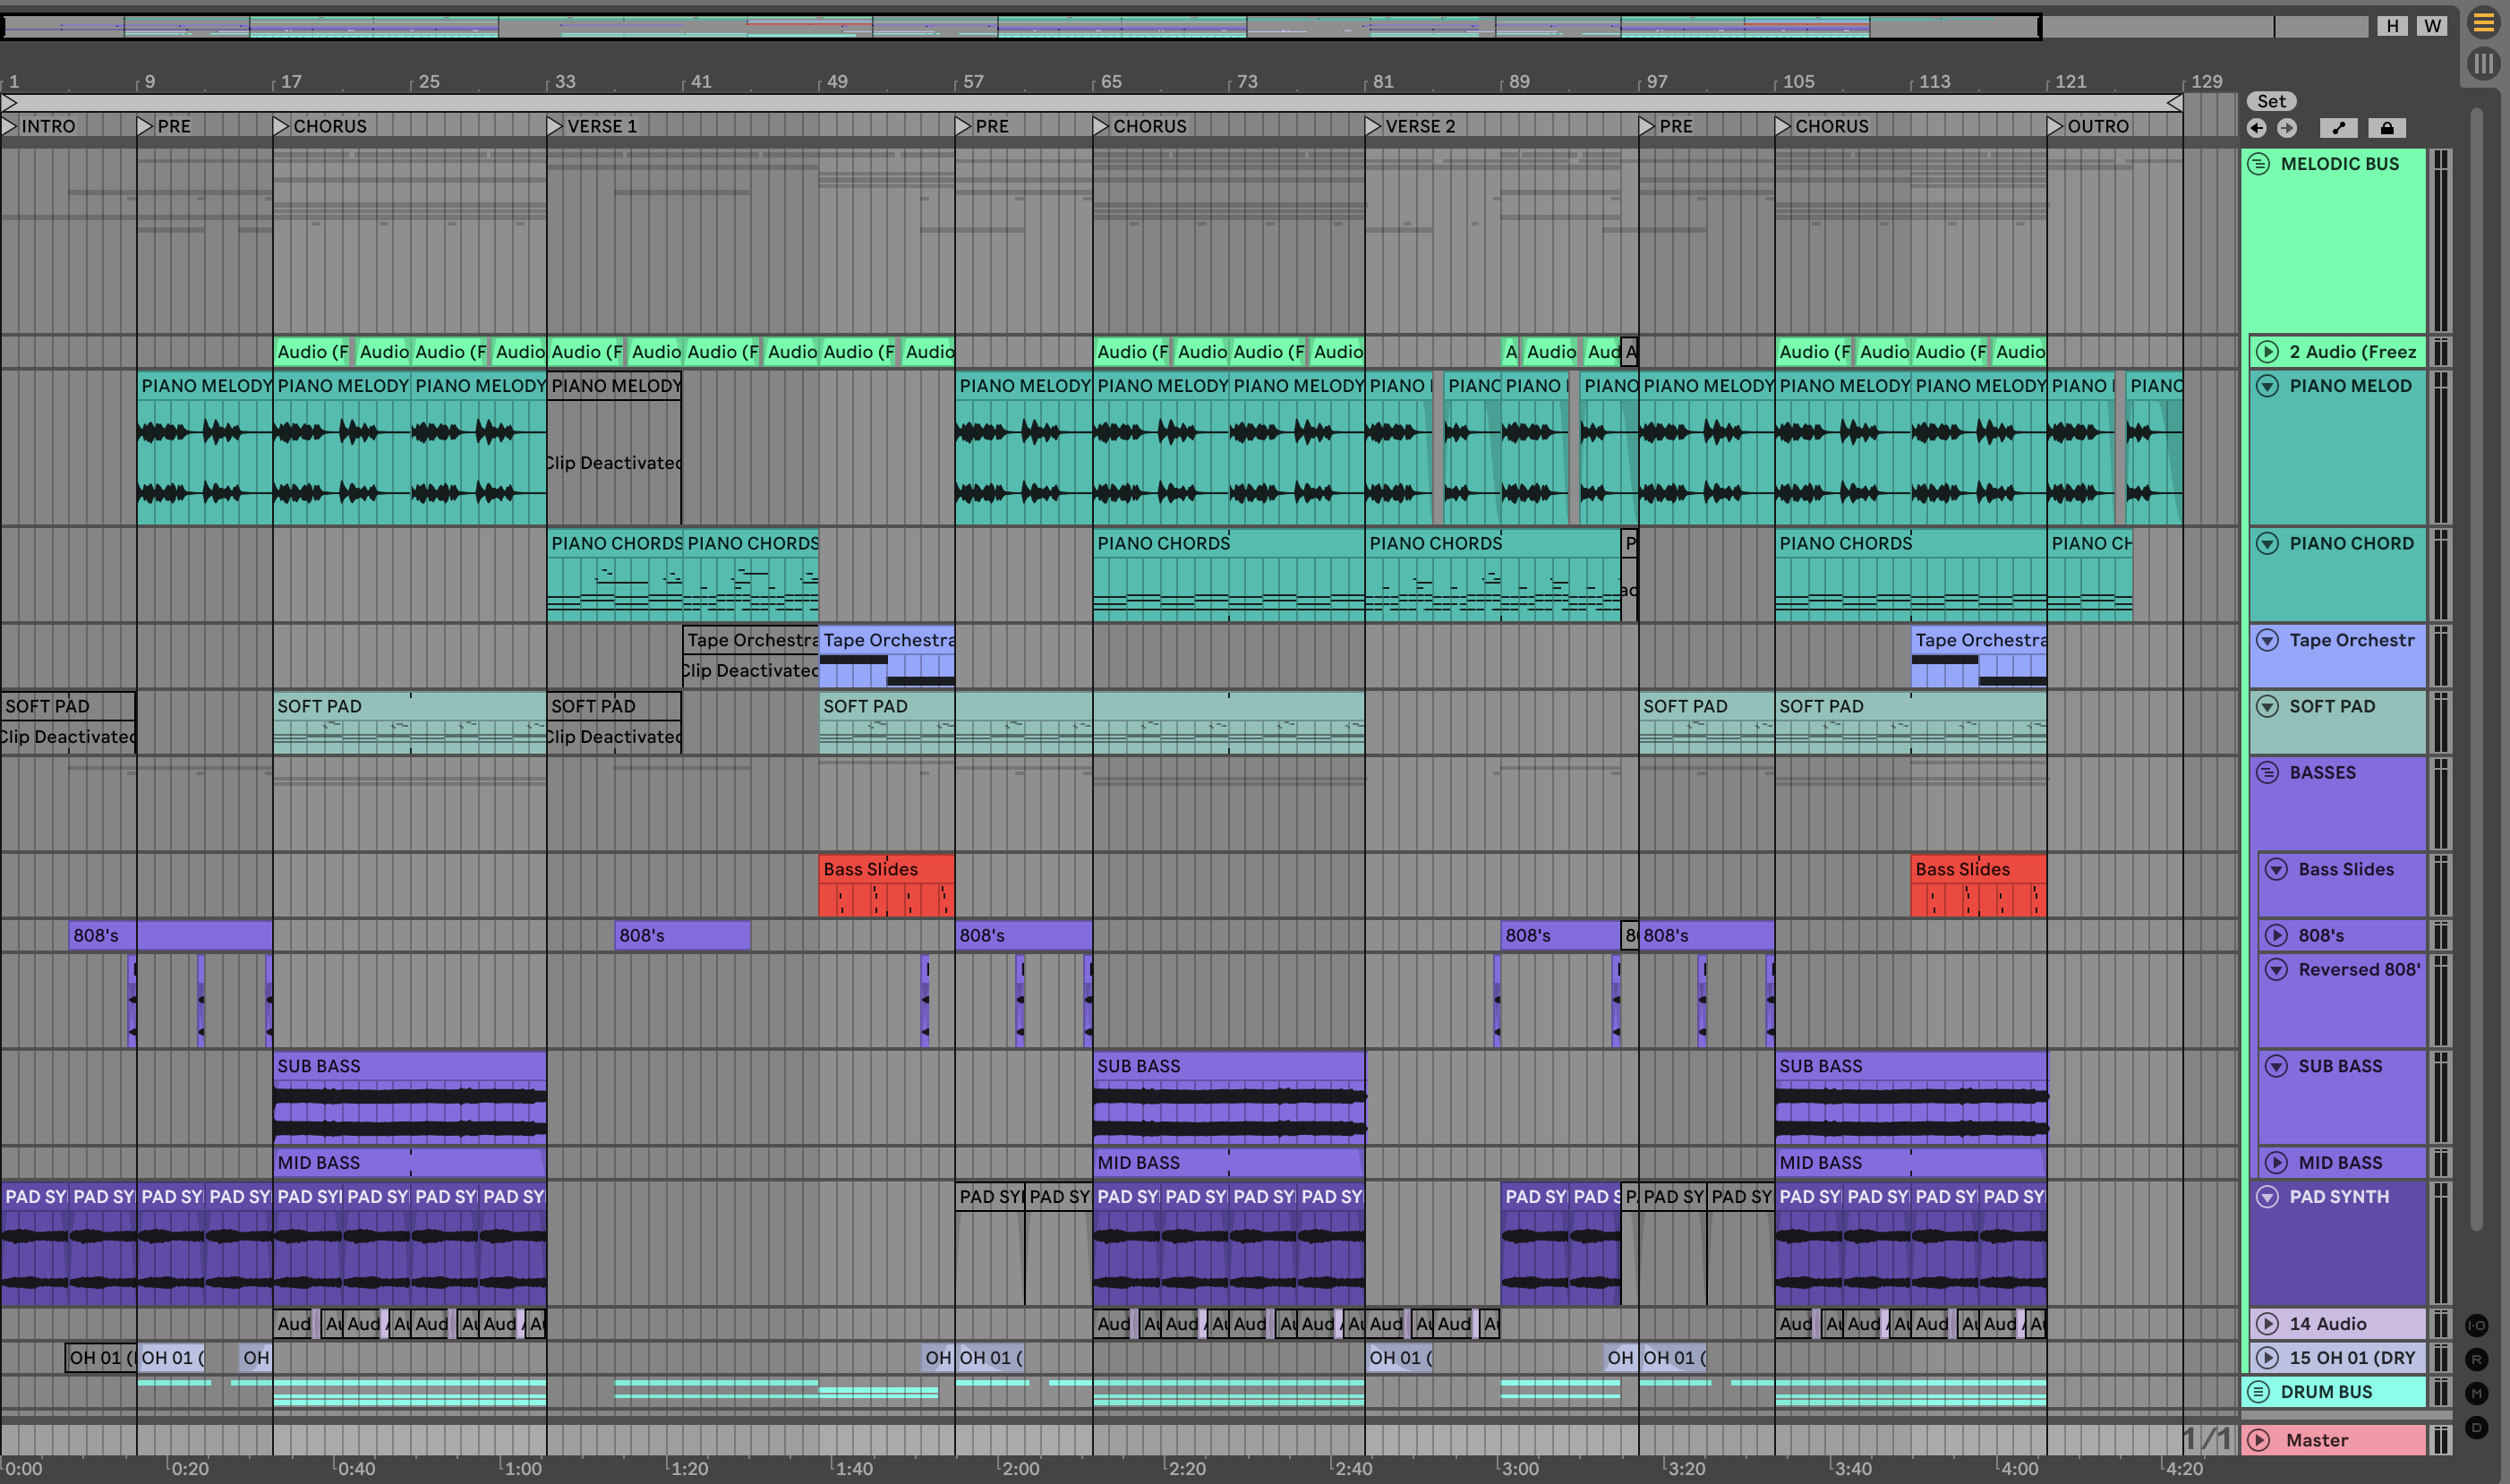This screenshot has width=2510, height=1484.
Task: Unfold the DRUM BUS group
Action: click(x=2259, y=1391)
